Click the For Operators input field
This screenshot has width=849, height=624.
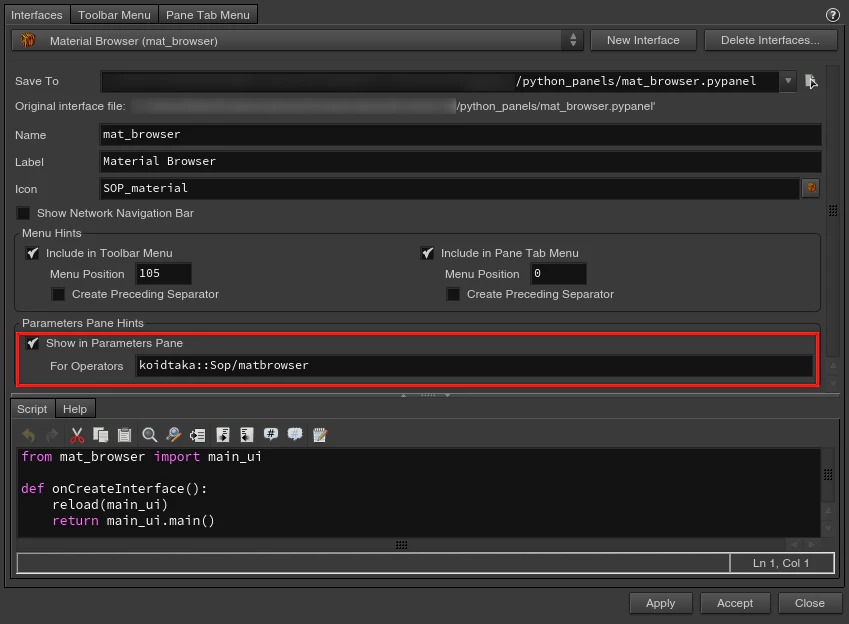pyautogui.click(x=474, y=366)
